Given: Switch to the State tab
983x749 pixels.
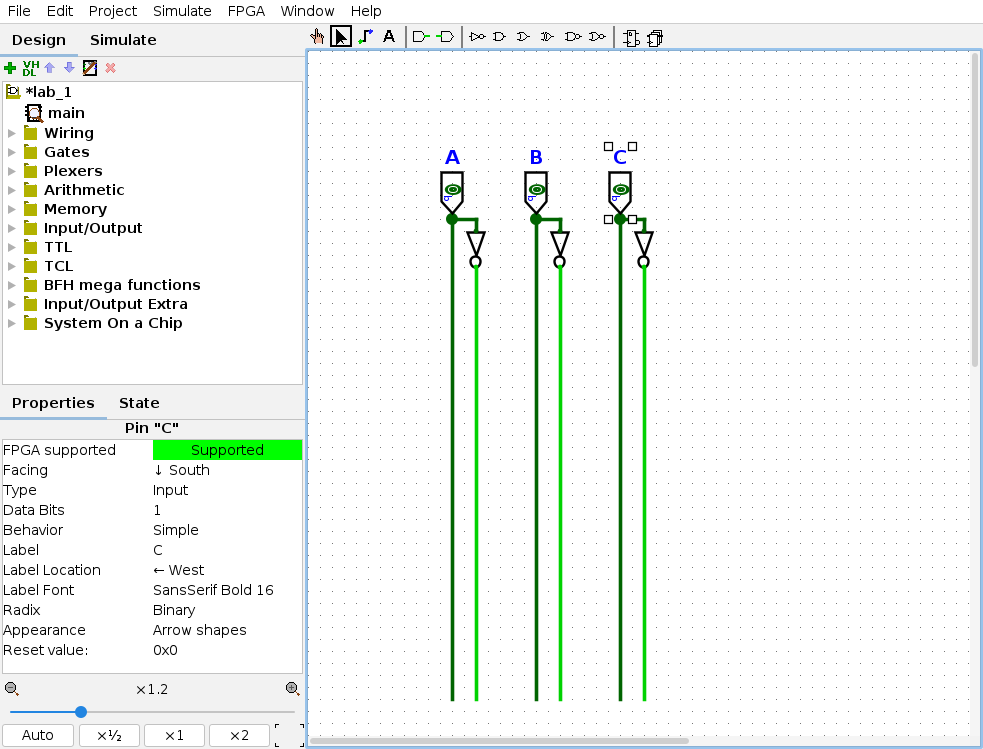Looking at the screenshot, I should tap(139, 403).
